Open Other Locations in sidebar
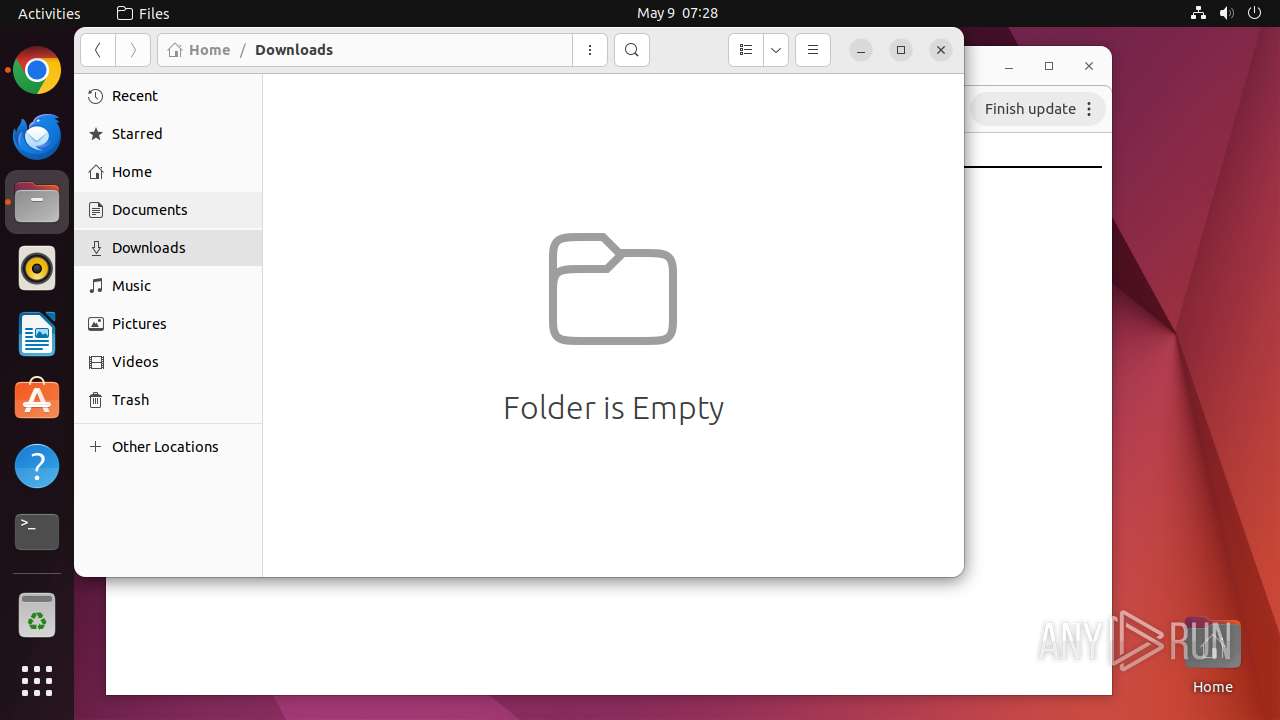The height and width of the screenshot is (720, 1280). [x=168, y=447]
